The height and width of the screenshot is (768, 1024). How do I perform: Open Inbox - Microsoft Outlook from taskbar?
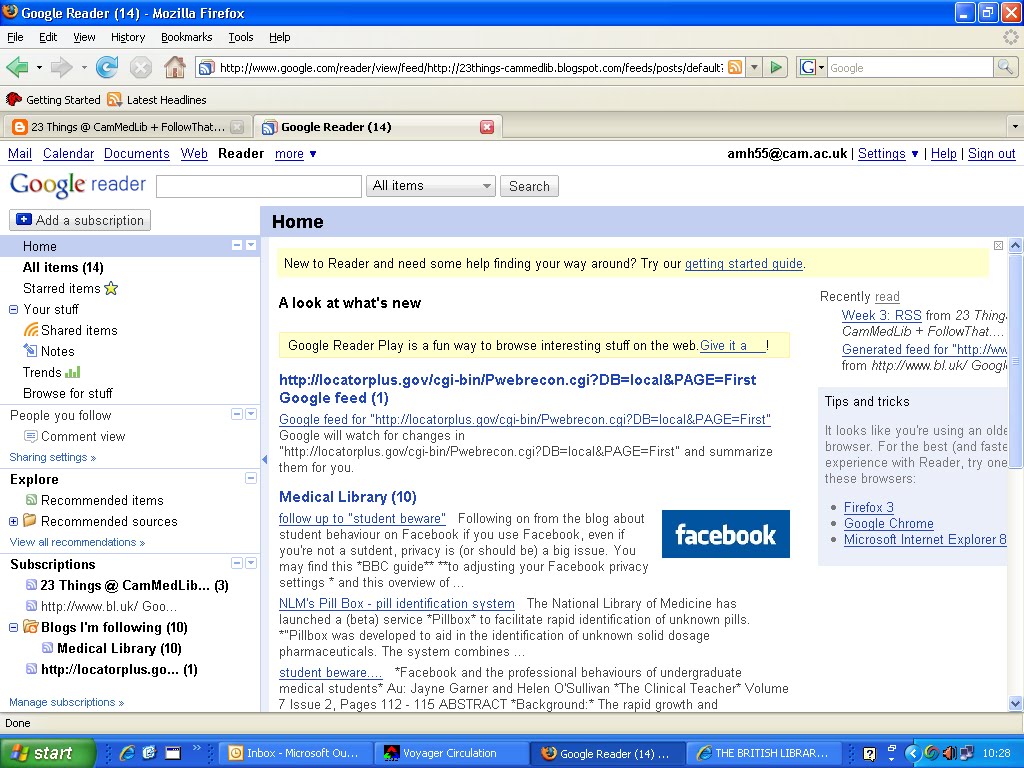pyautogui.click(x=296, y=753)
